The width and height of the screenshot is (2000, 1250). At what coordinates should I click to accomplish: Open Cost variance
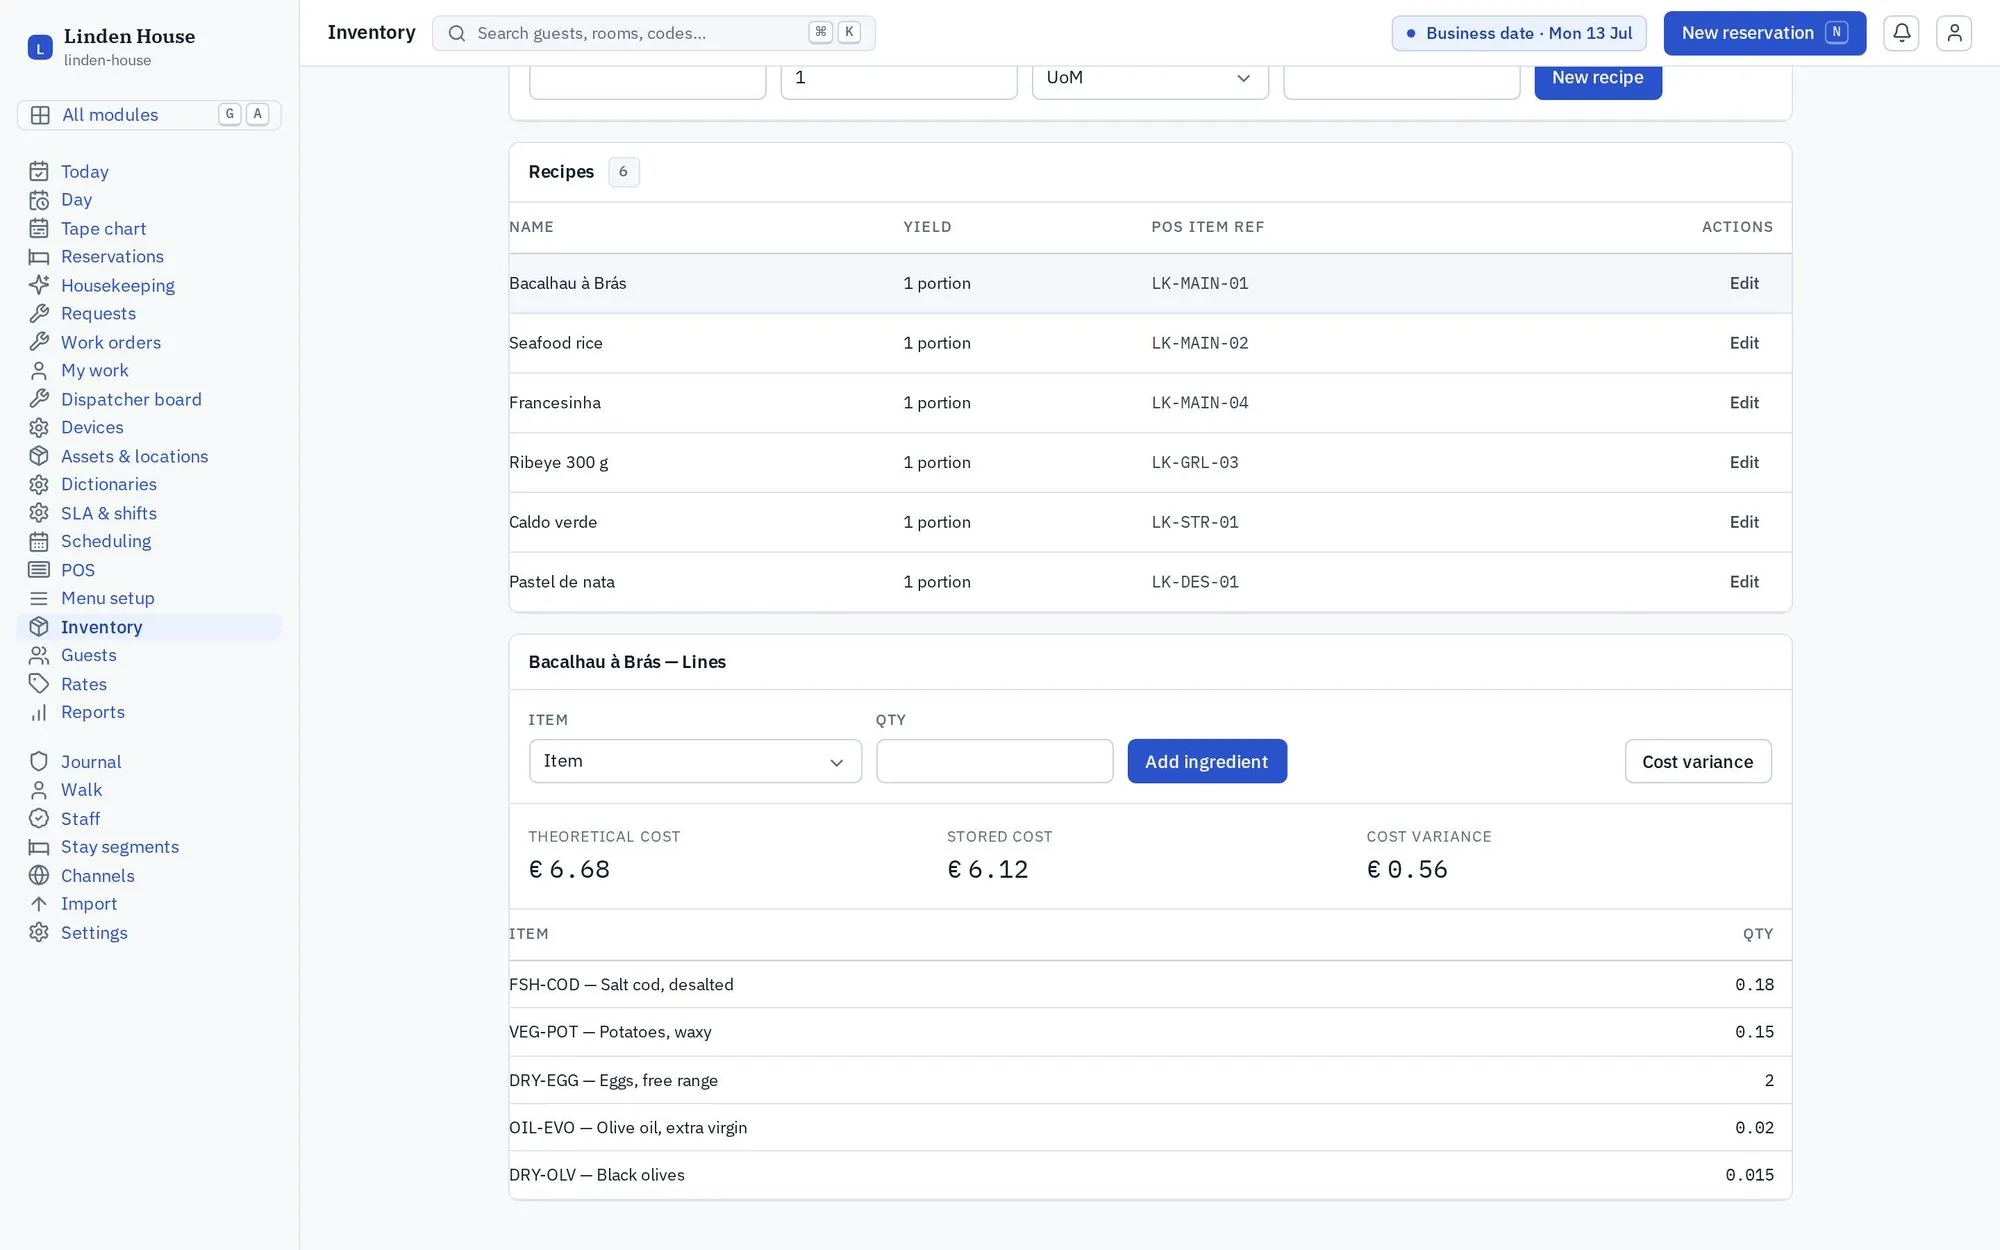(x=1697, y=762)
